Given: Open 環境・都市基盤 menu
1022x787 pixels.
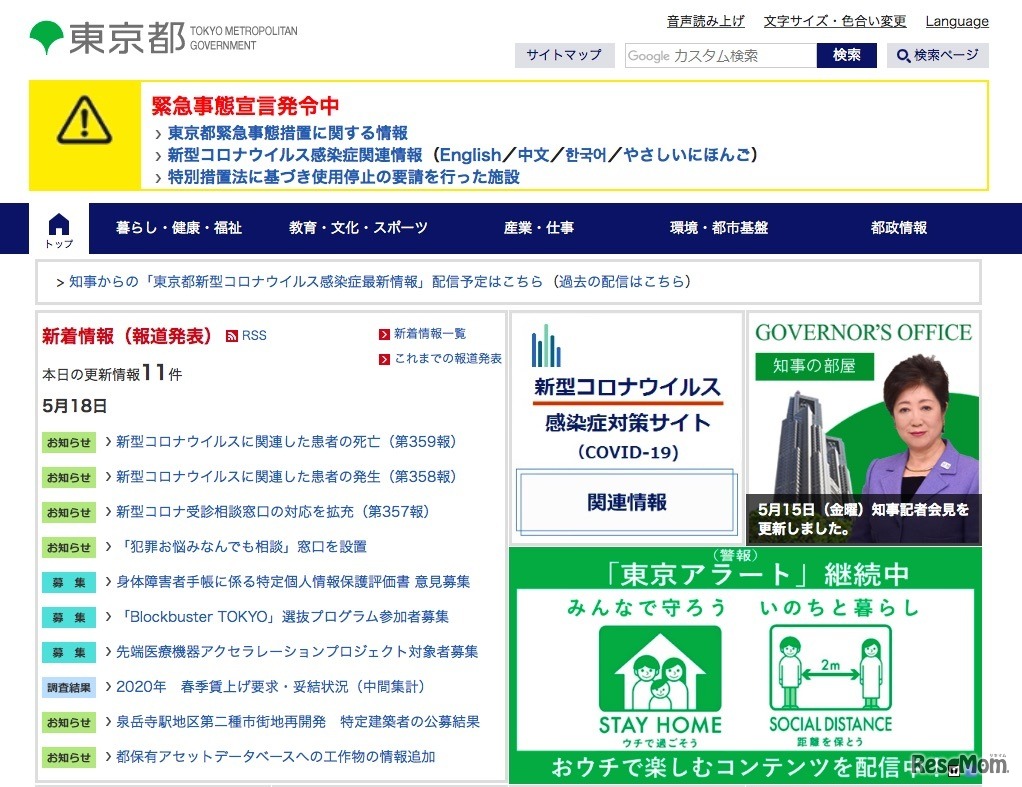Looking at the screenshot, I should [x=719, y=228].
